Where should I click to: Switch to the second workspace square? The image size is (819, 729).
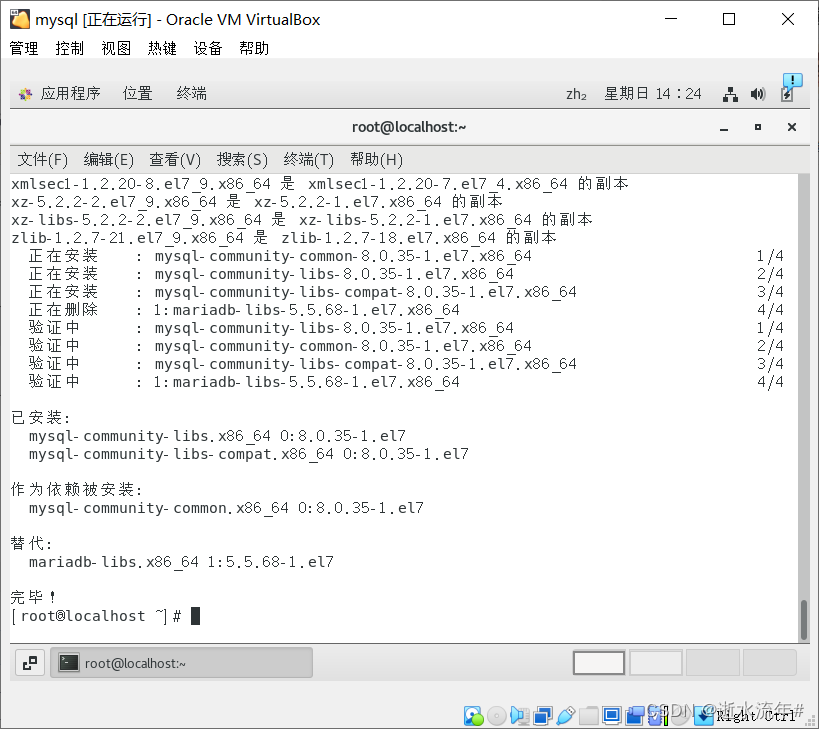(655, 662)
